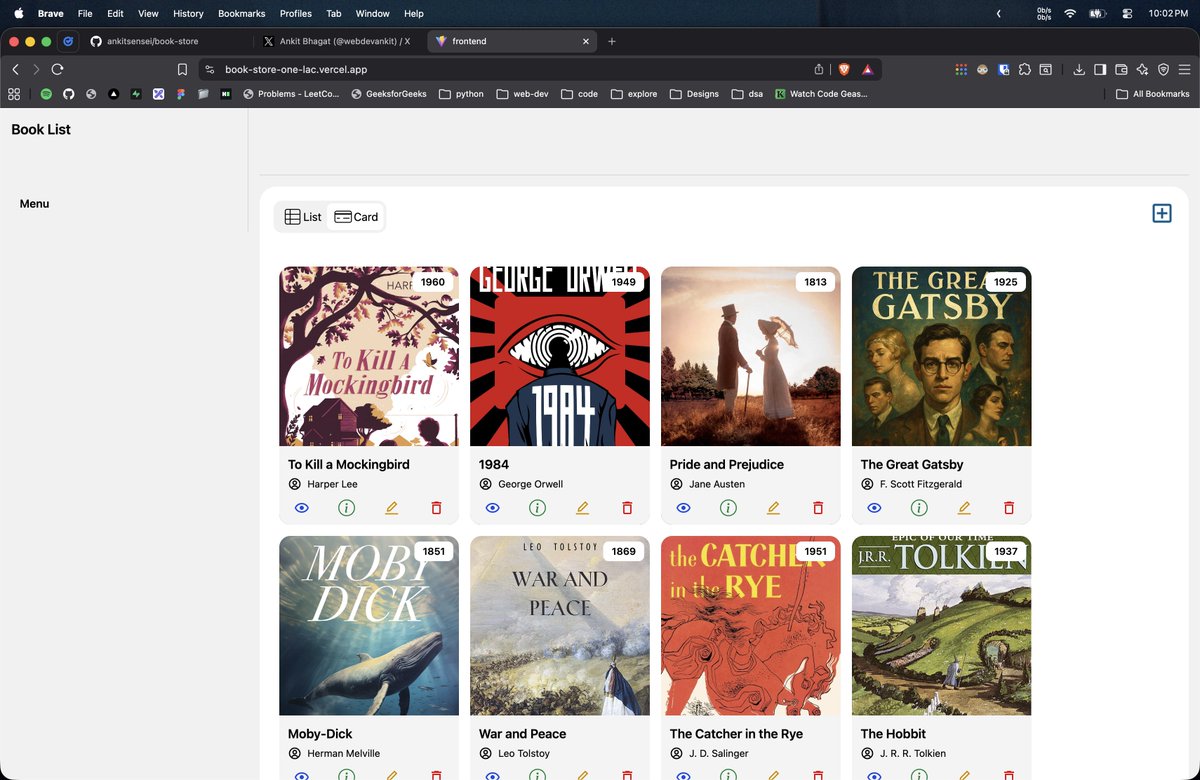
Task: Expand the web-dev bookmarks folder
Action: tap(522, 94)
